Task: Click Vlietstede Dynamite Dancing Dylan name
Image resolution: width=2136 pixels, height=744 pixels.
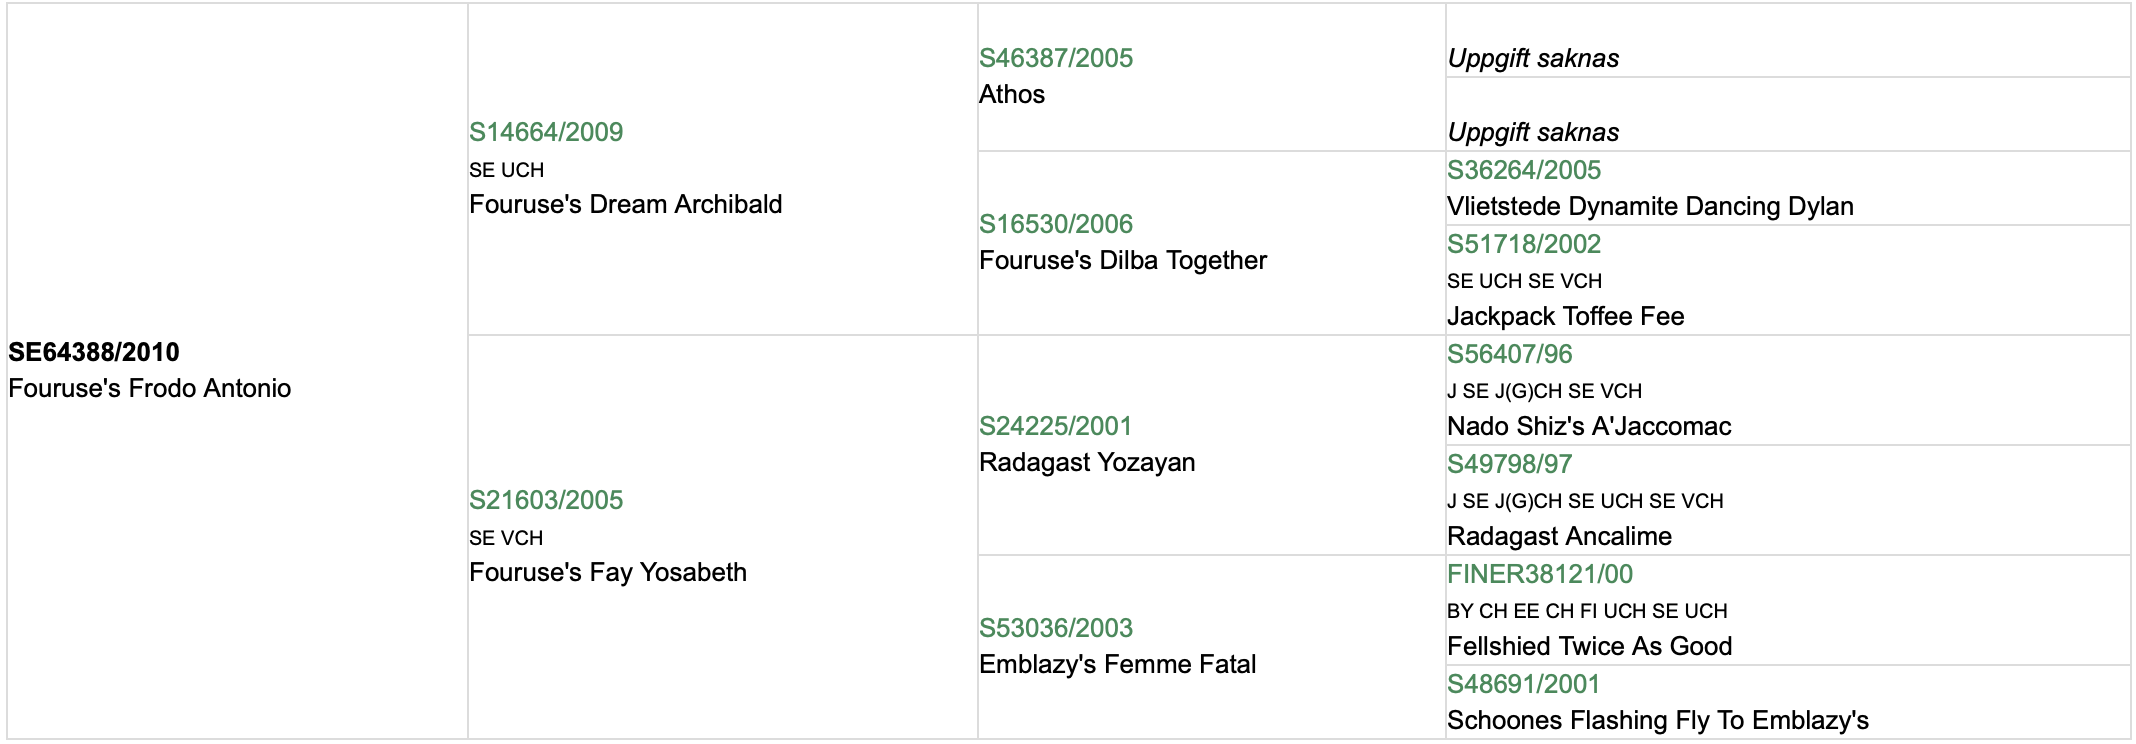Action: (1650, 206)
